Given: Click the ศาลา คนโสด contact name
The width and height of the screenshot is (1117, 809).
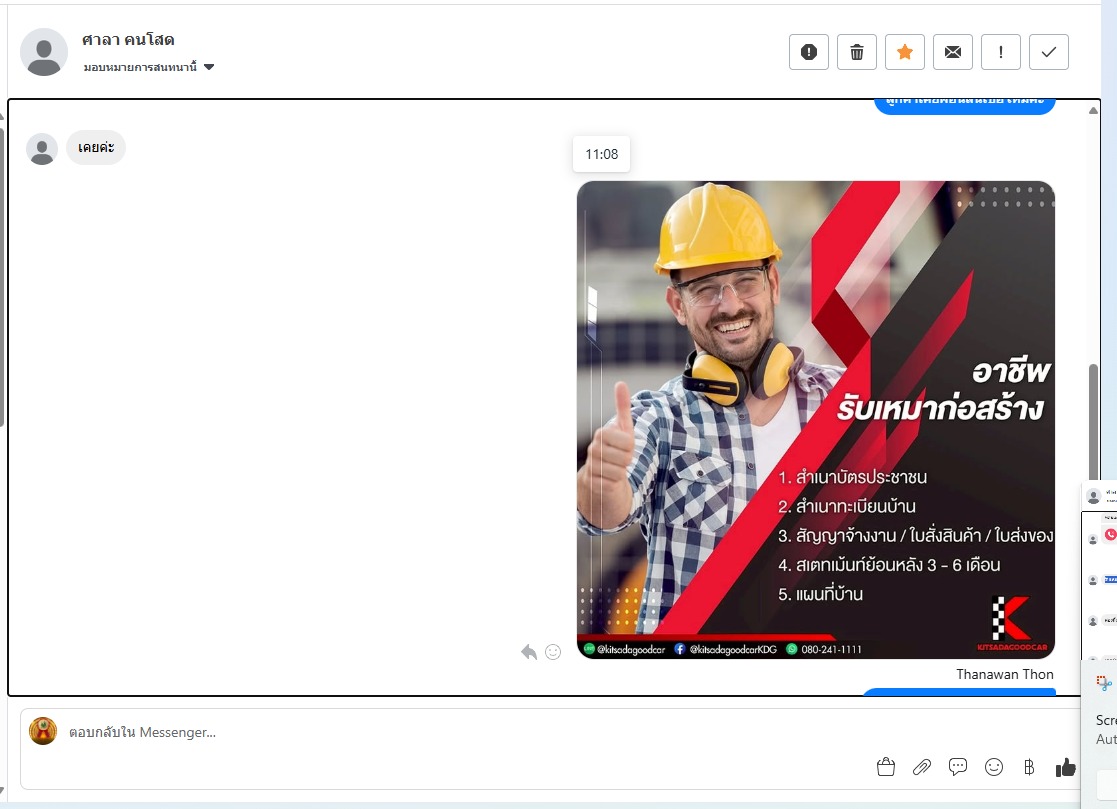Looking at the screenshot, I should coord(129,40).
